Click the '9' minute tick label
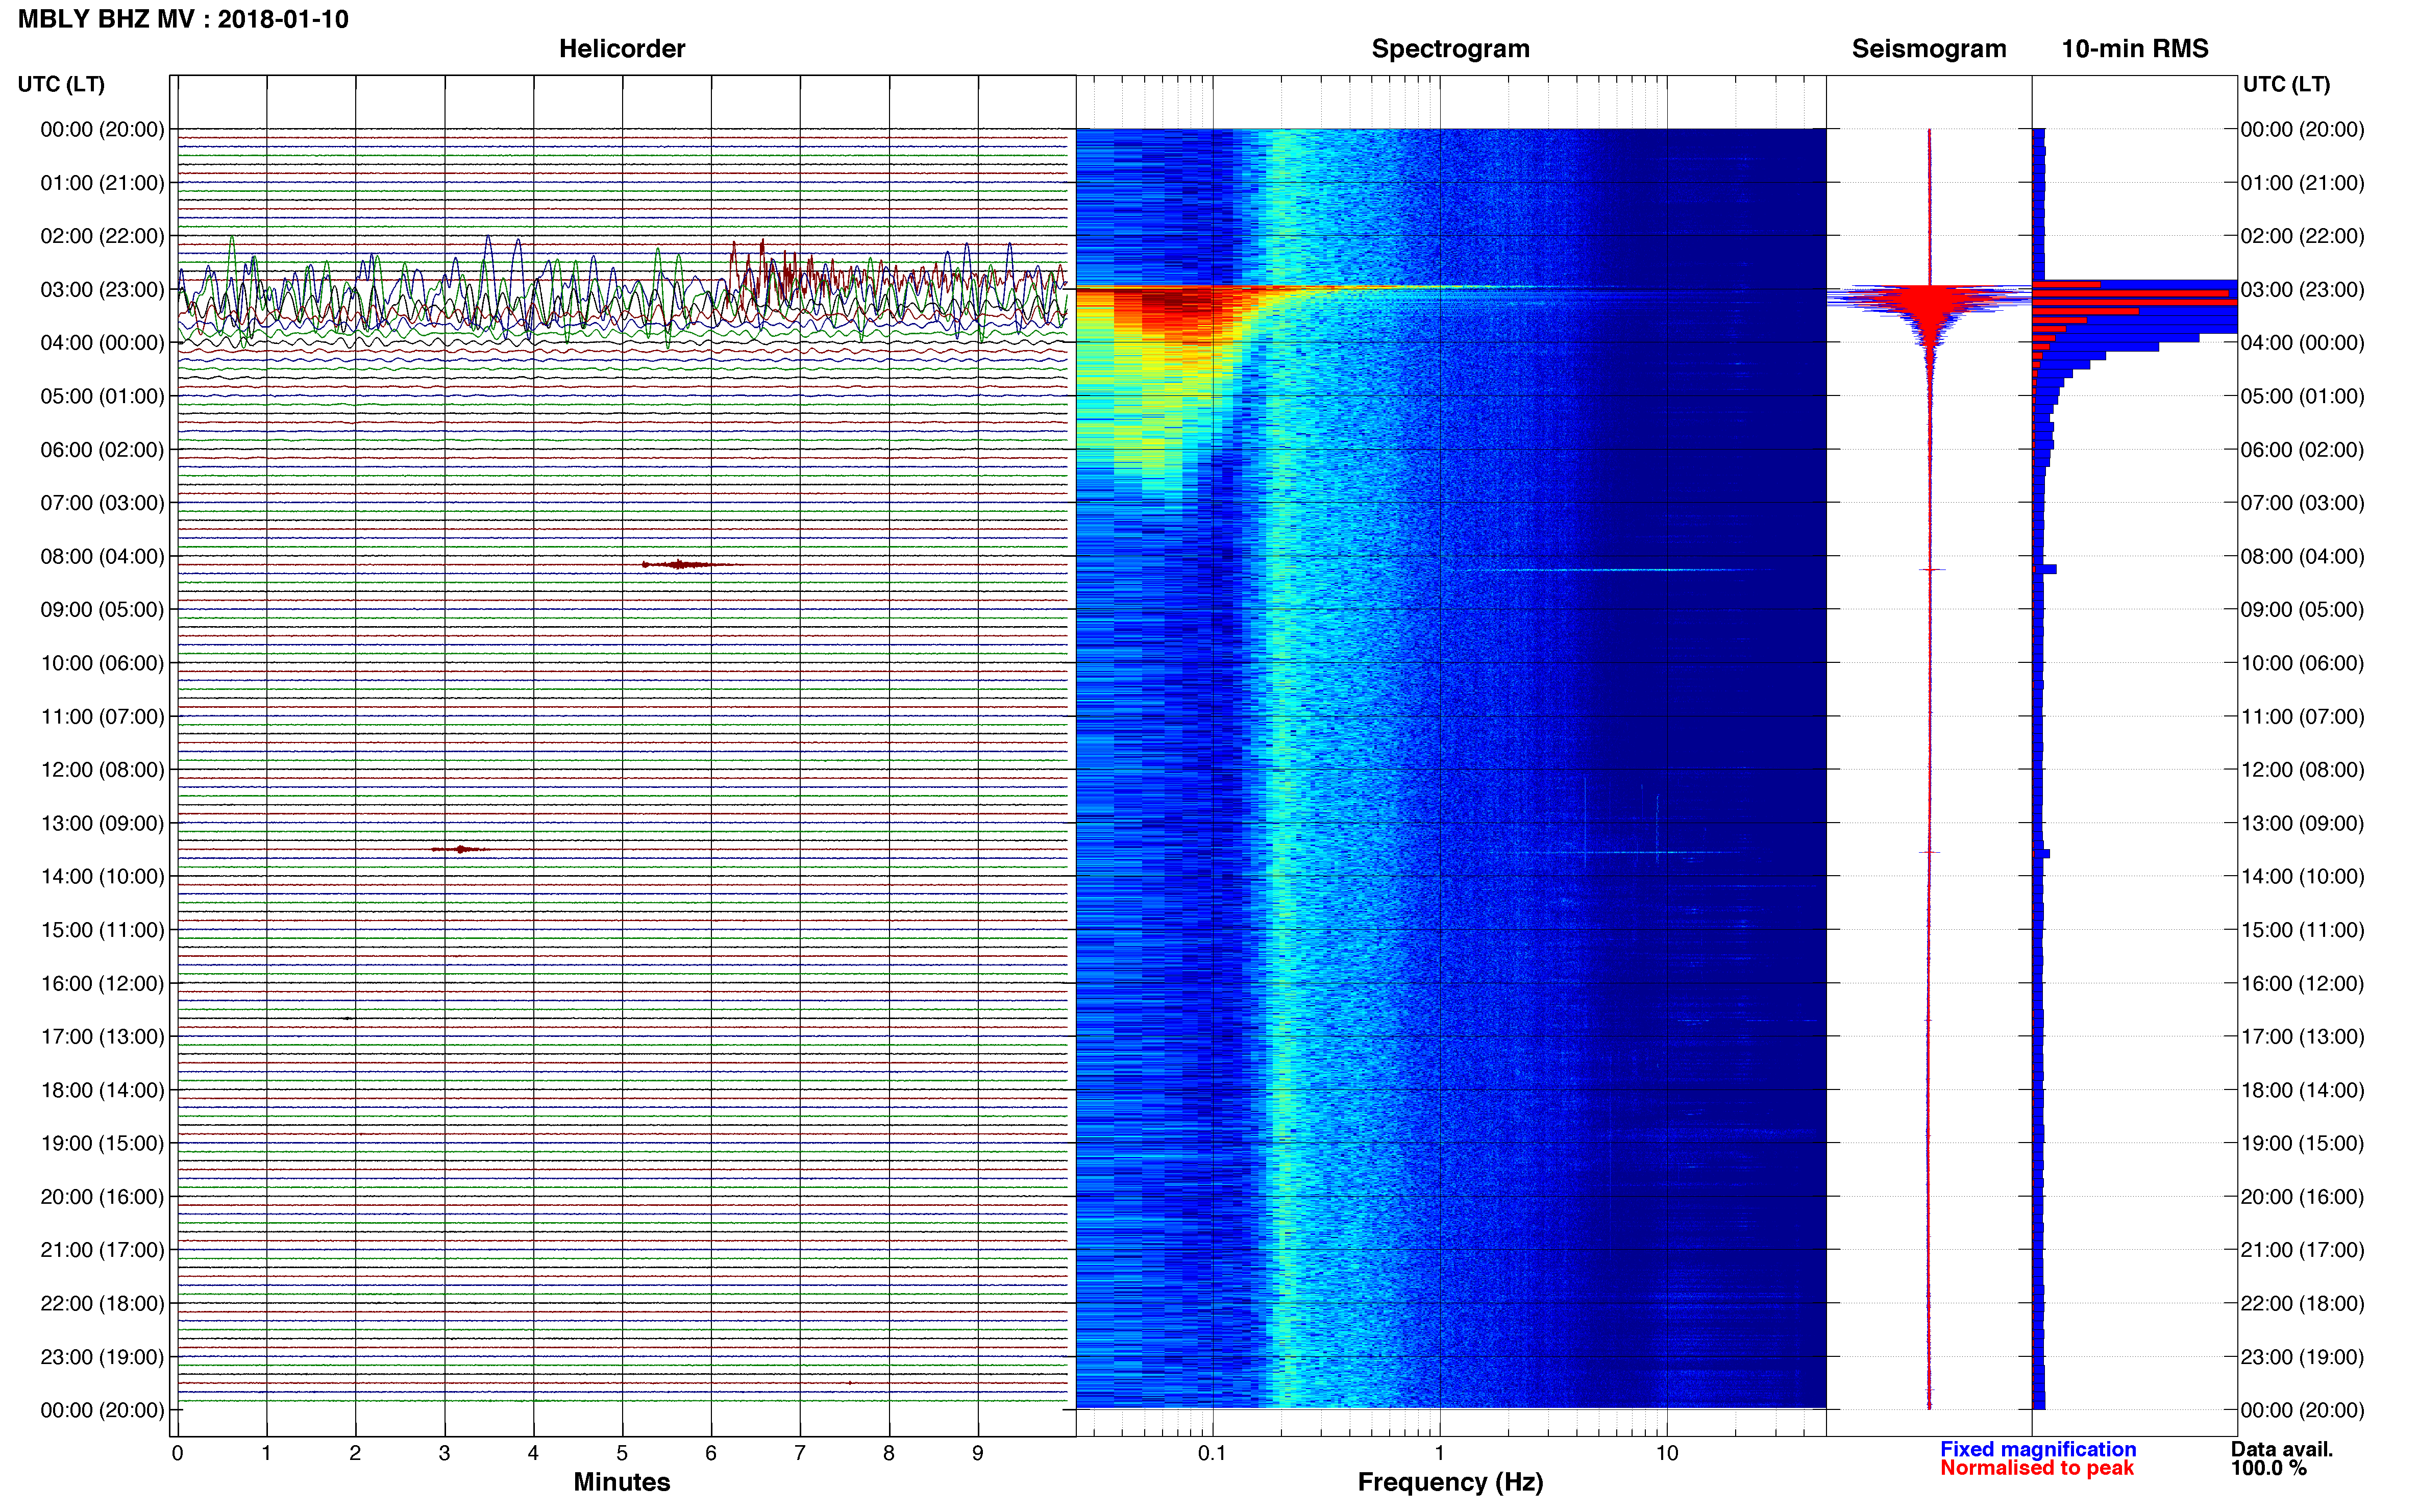 (978, 1453)
